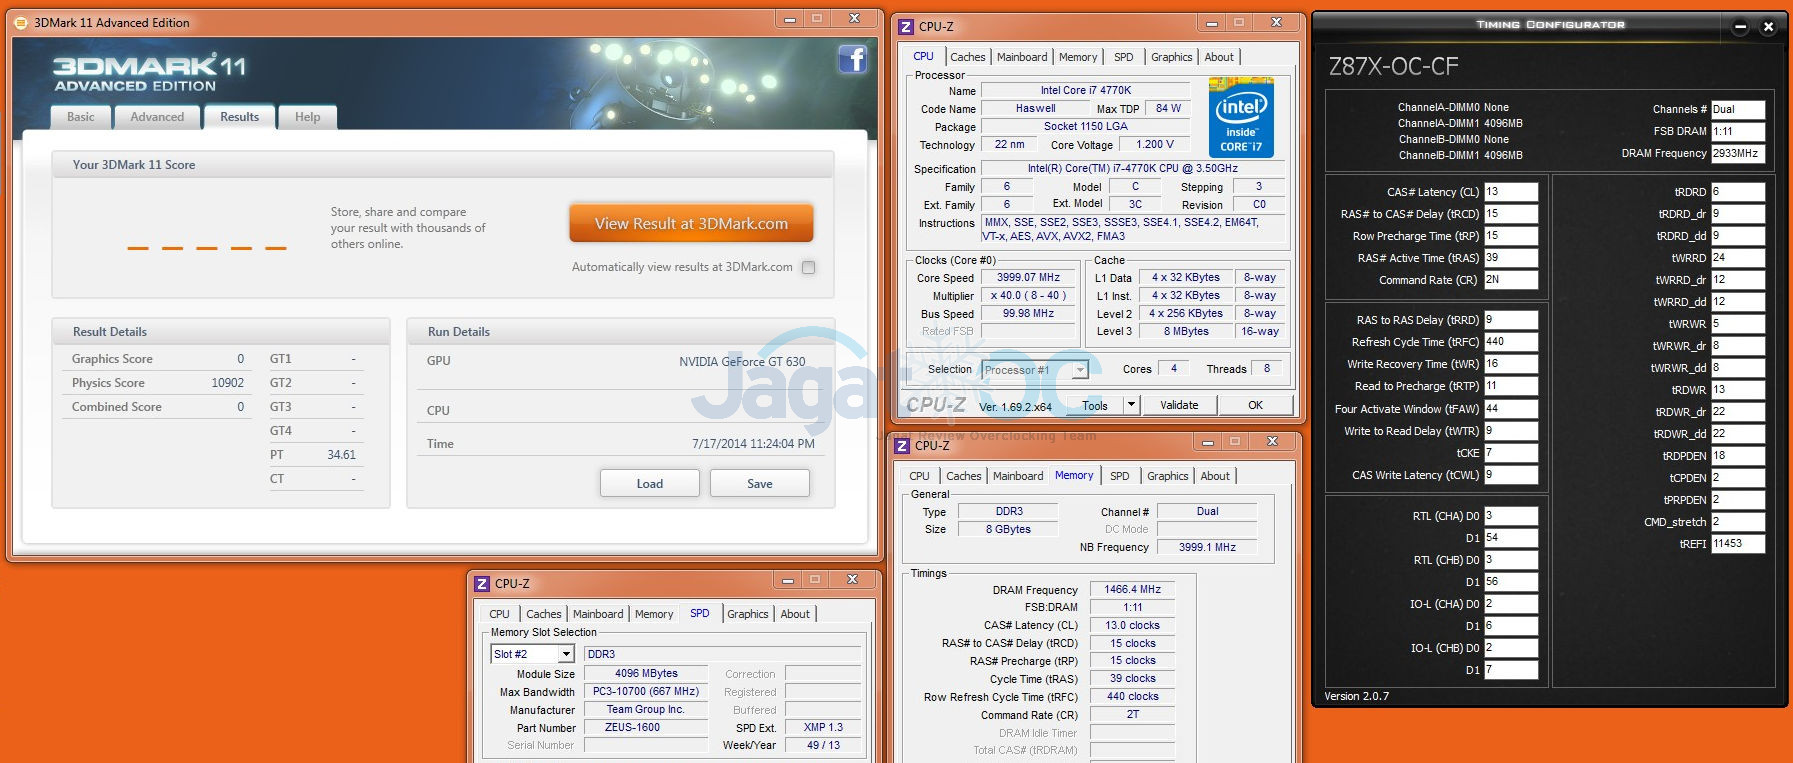Select the Help tab in 3DMark
This screenshot has height=763, width=1793.
pyautogui.click(x=307, y=117)
